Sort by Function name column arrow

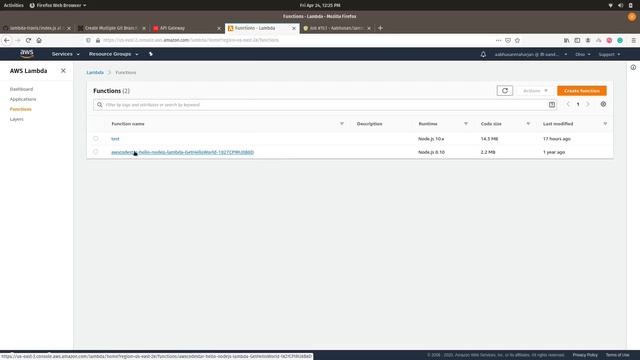click(342, 124)
